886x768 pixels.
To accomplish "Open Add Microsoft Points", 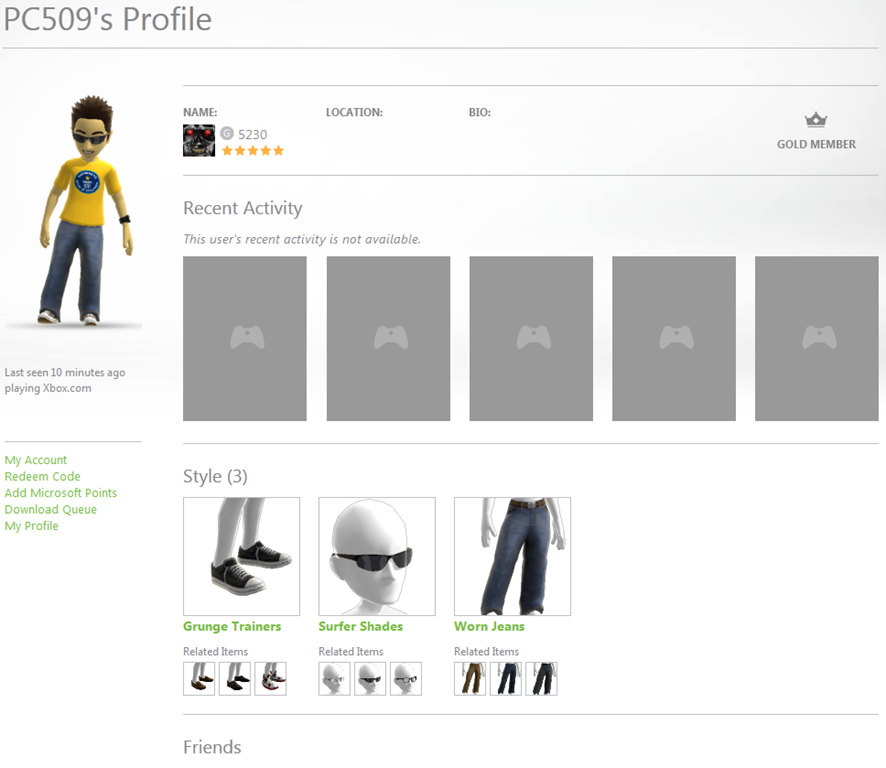I will click(61, 493).
